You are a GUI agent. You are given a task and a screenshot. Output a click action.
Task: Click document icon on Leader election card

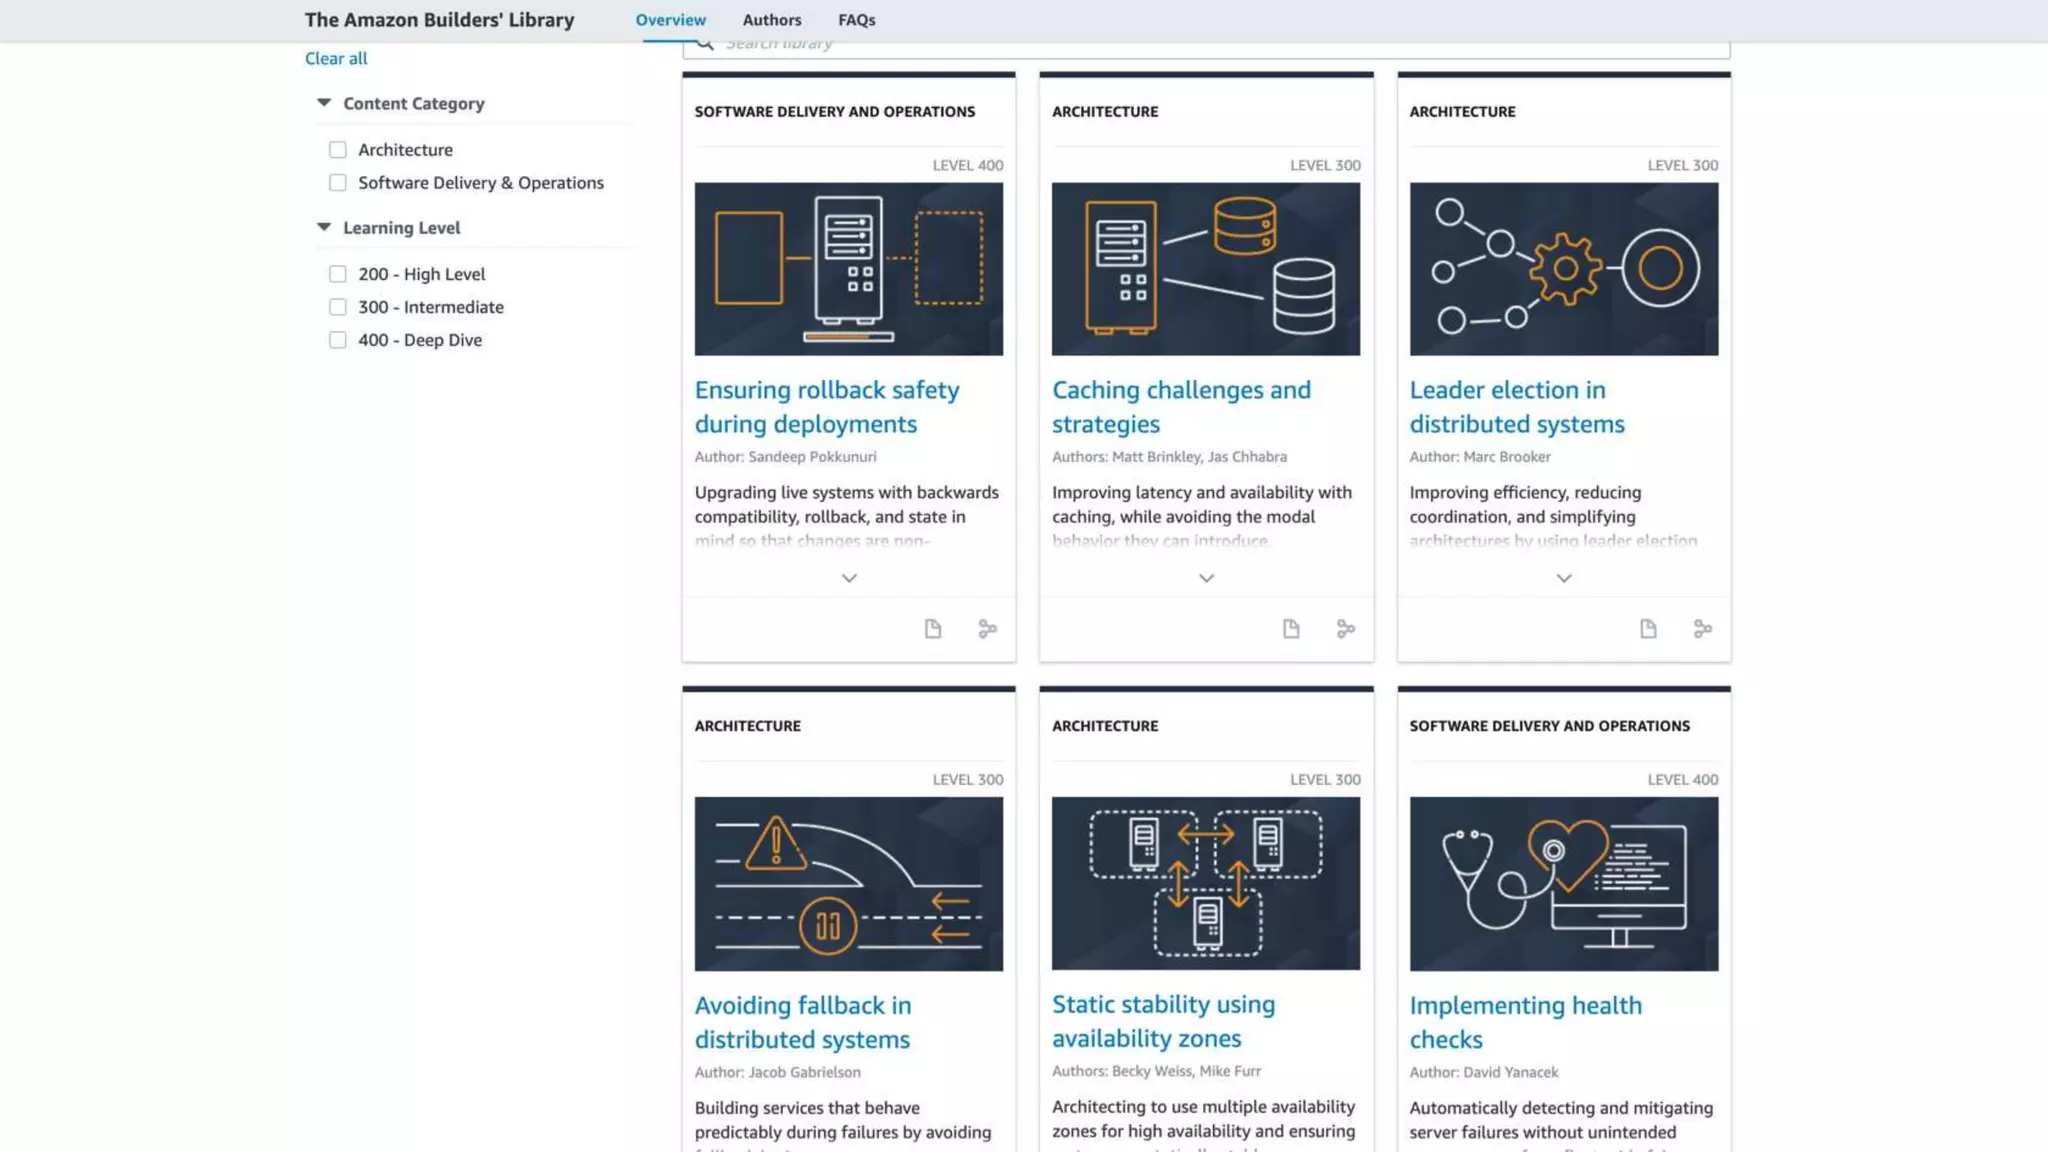(1647, 629)
